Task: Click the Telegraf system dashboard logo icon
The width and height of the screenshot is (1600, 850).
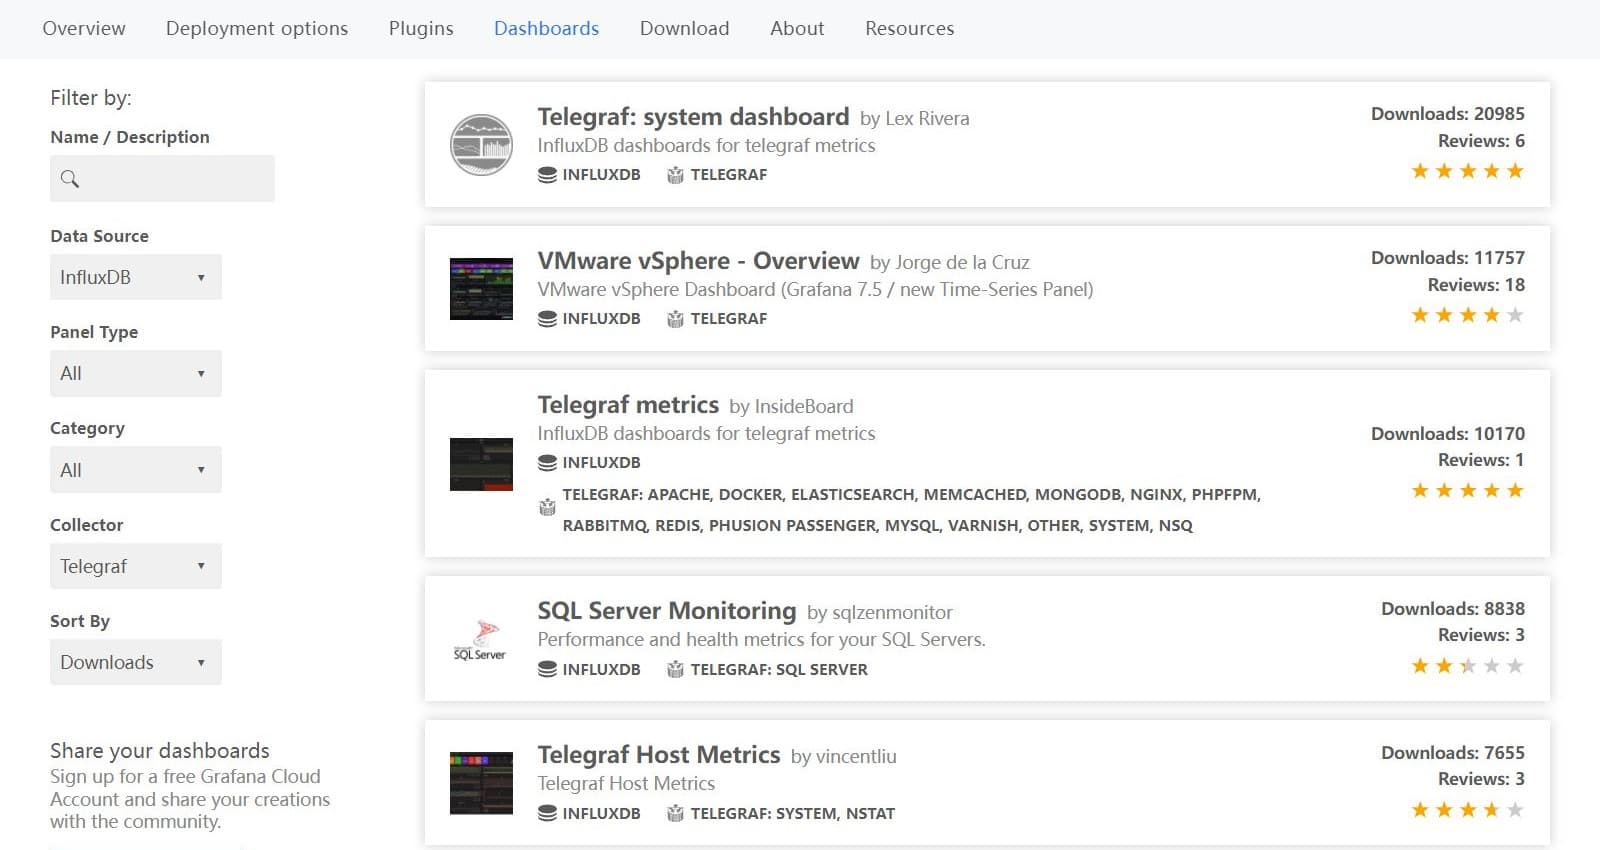Action: [x=481, y=145]
